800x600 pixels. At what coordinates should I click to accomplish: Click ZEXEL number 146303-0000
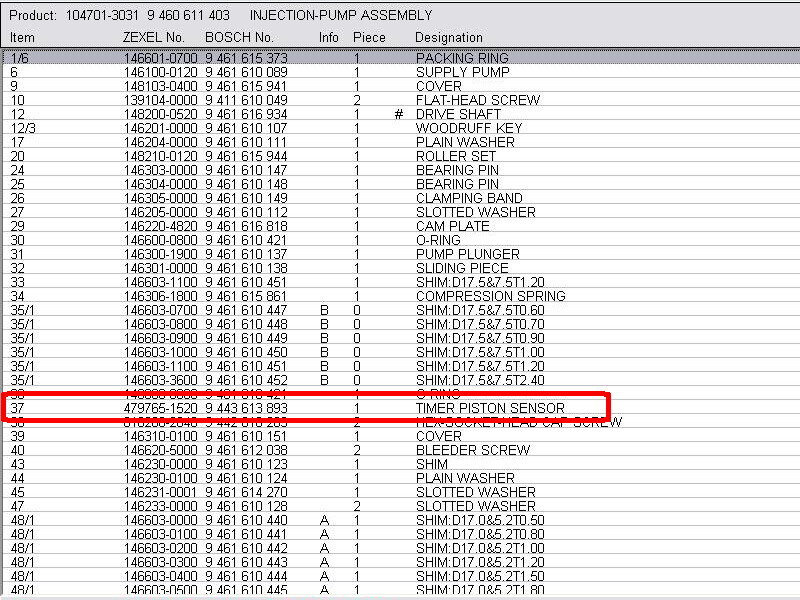point(160,170)
